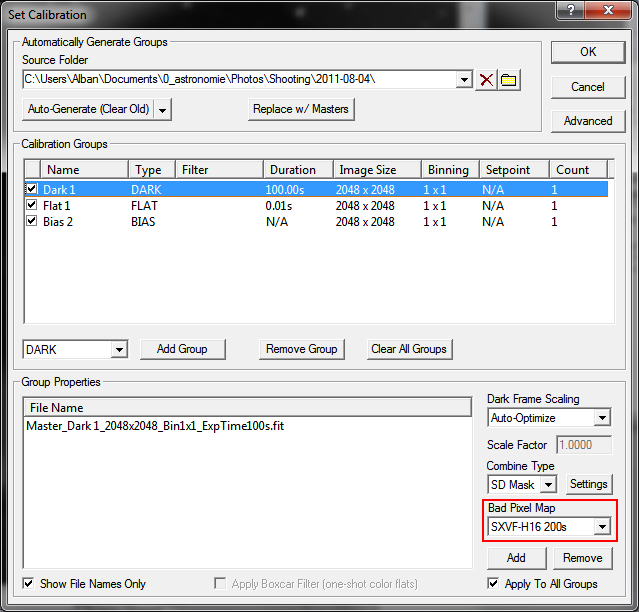Close the Set Calibration dialog
This screenshot has width=639, height=612.
(x=608, y=9)
